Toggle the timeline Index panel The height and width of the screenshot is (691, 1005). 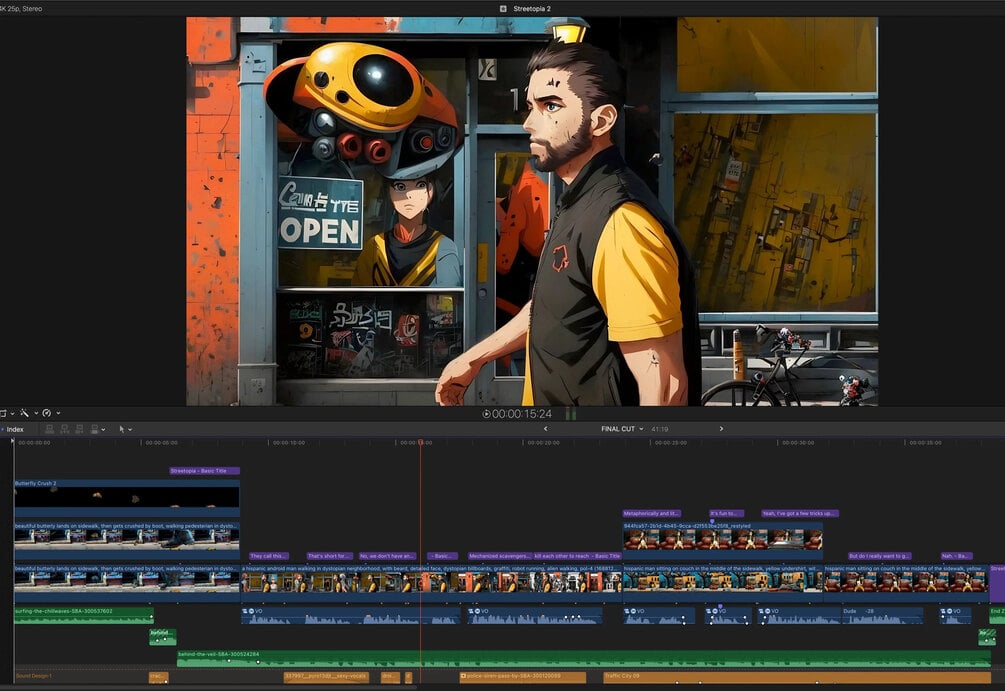[15, 429]
